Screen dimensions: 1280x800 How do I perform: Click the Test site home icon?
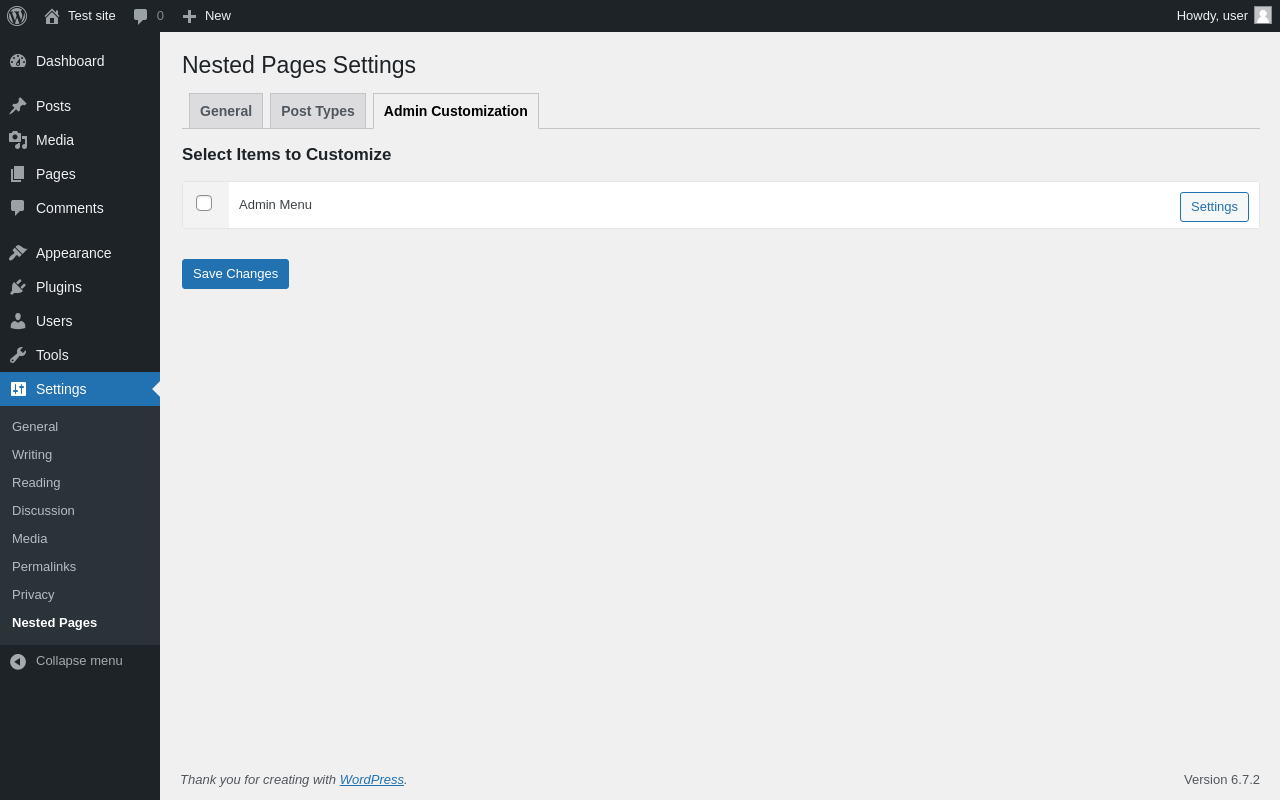tap(52, 16)
